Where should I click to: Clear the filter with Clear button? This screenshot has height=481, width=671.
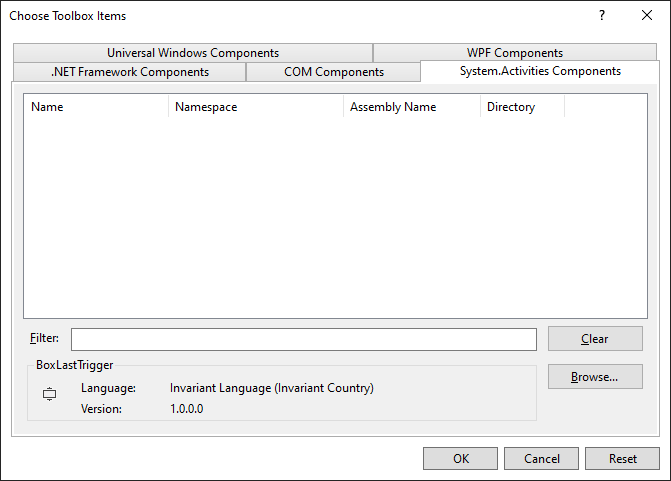point(595,339)
